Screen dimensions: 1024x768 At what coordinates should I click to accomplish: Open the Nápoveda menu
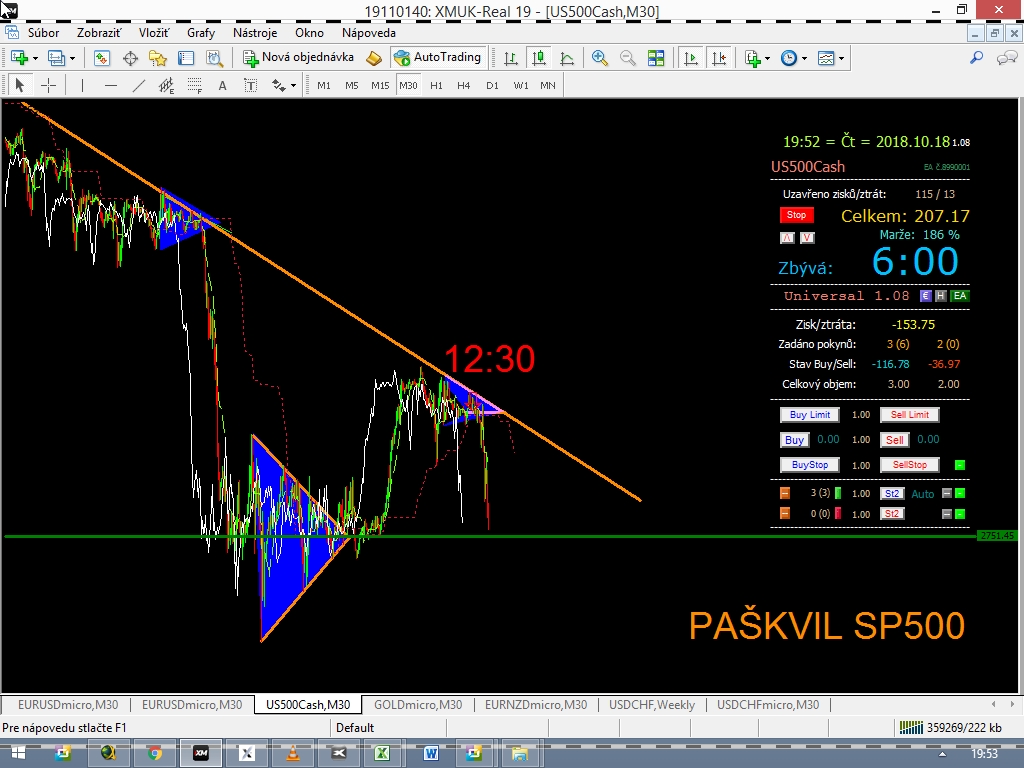(x=369, y=33)
